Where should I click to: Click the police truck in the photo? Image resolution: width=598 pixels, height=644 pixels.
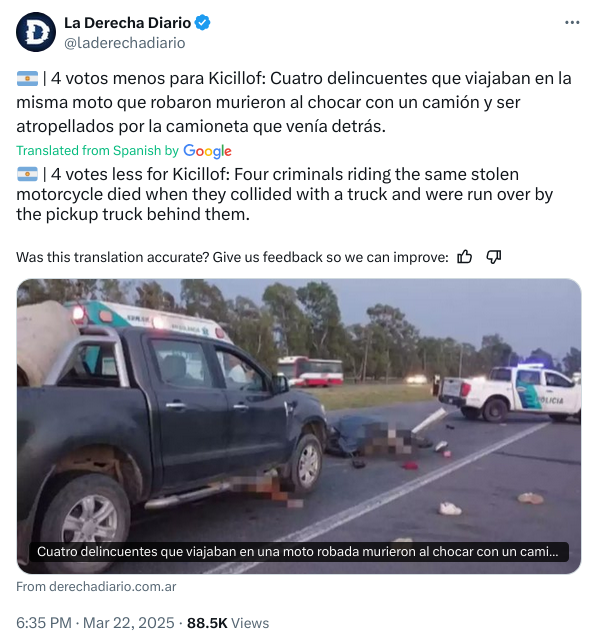tap(509, 393)
